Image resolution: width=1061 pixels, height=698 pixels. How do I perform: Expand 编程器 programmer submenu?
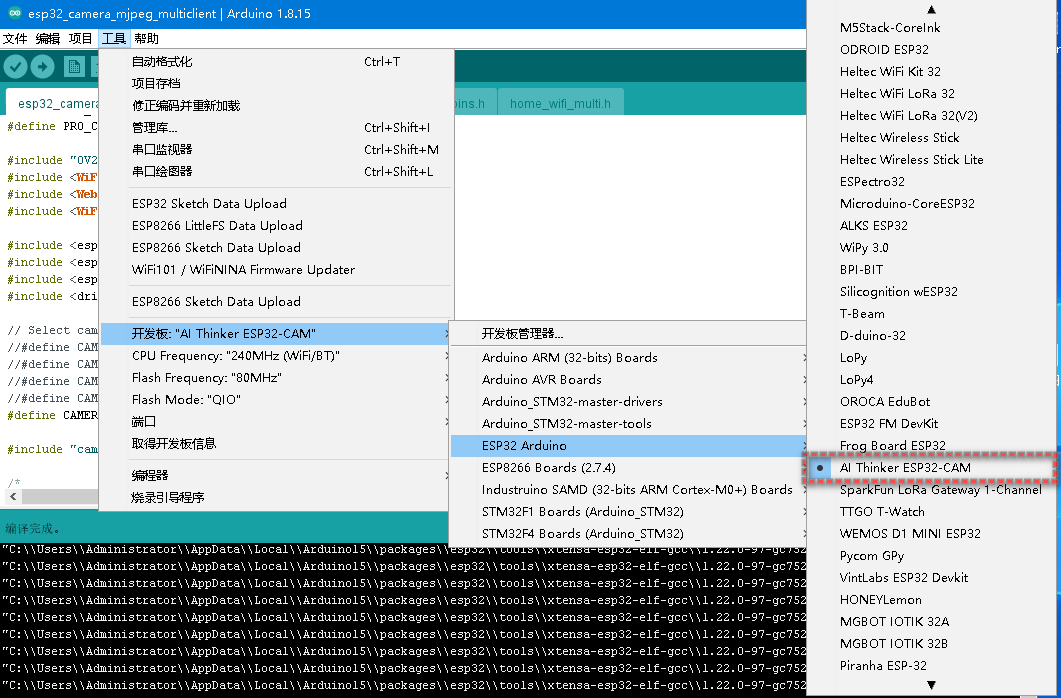275,475
